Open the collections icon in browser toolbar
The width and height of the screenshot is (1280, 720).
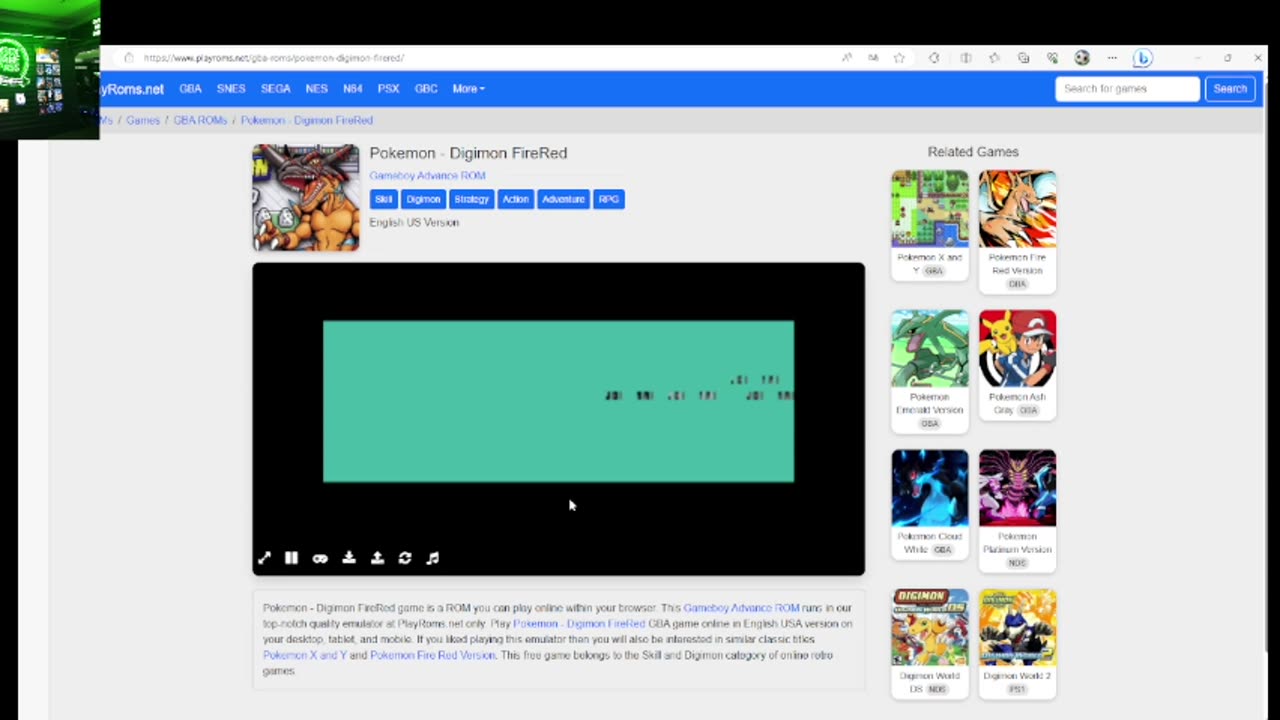(x=1023, y=58)
